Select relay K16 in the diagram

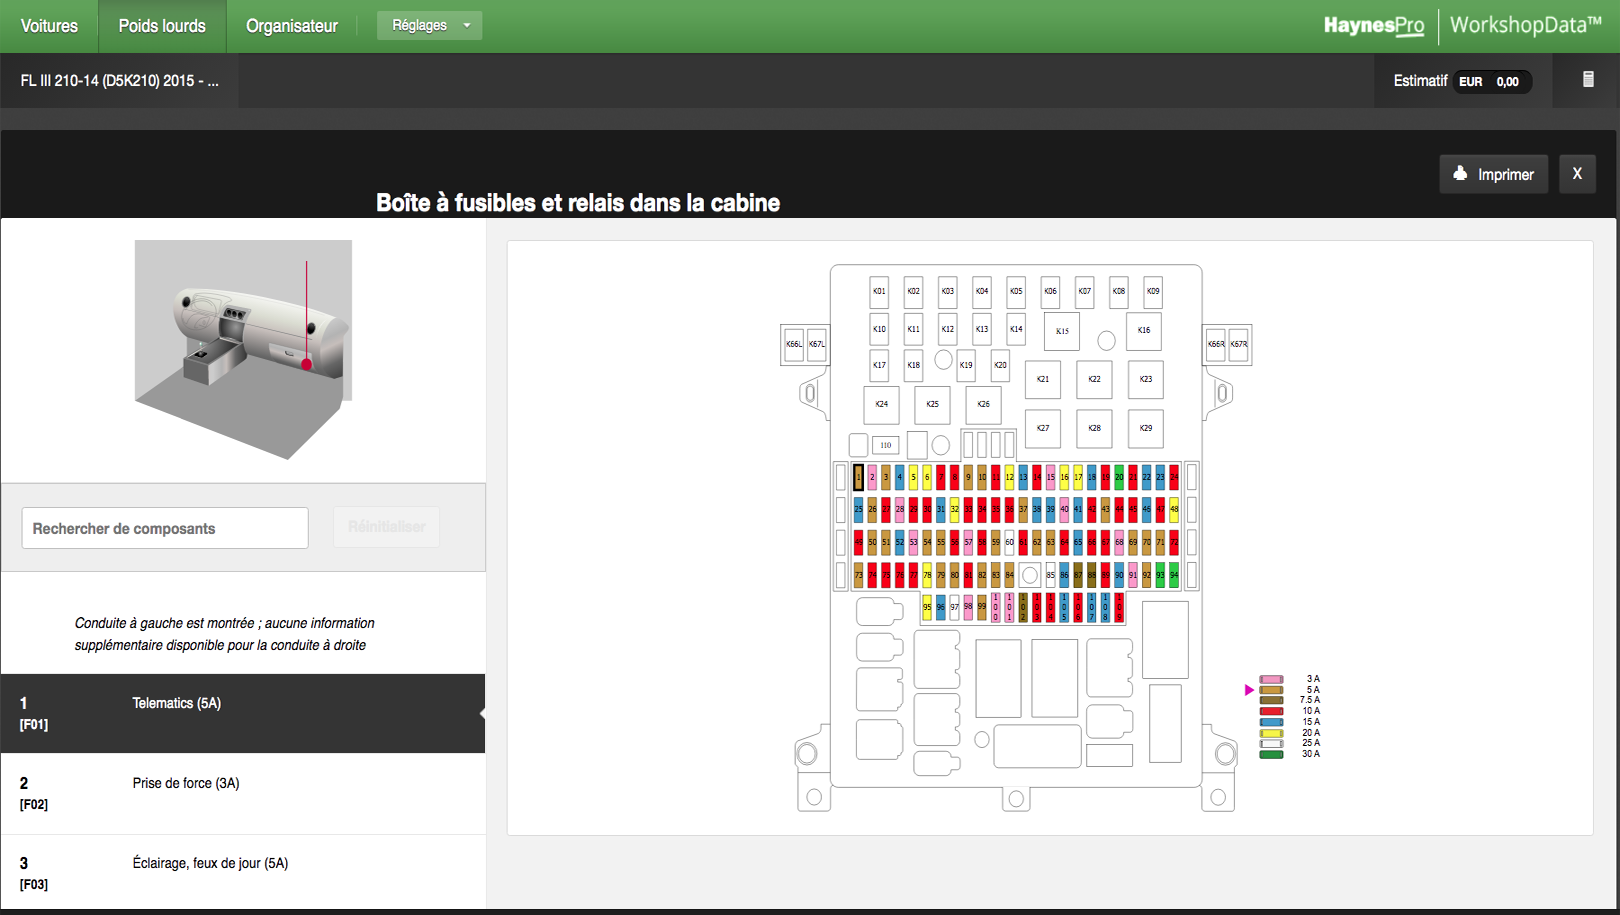pyautogui.click(x=1144, y=330)
